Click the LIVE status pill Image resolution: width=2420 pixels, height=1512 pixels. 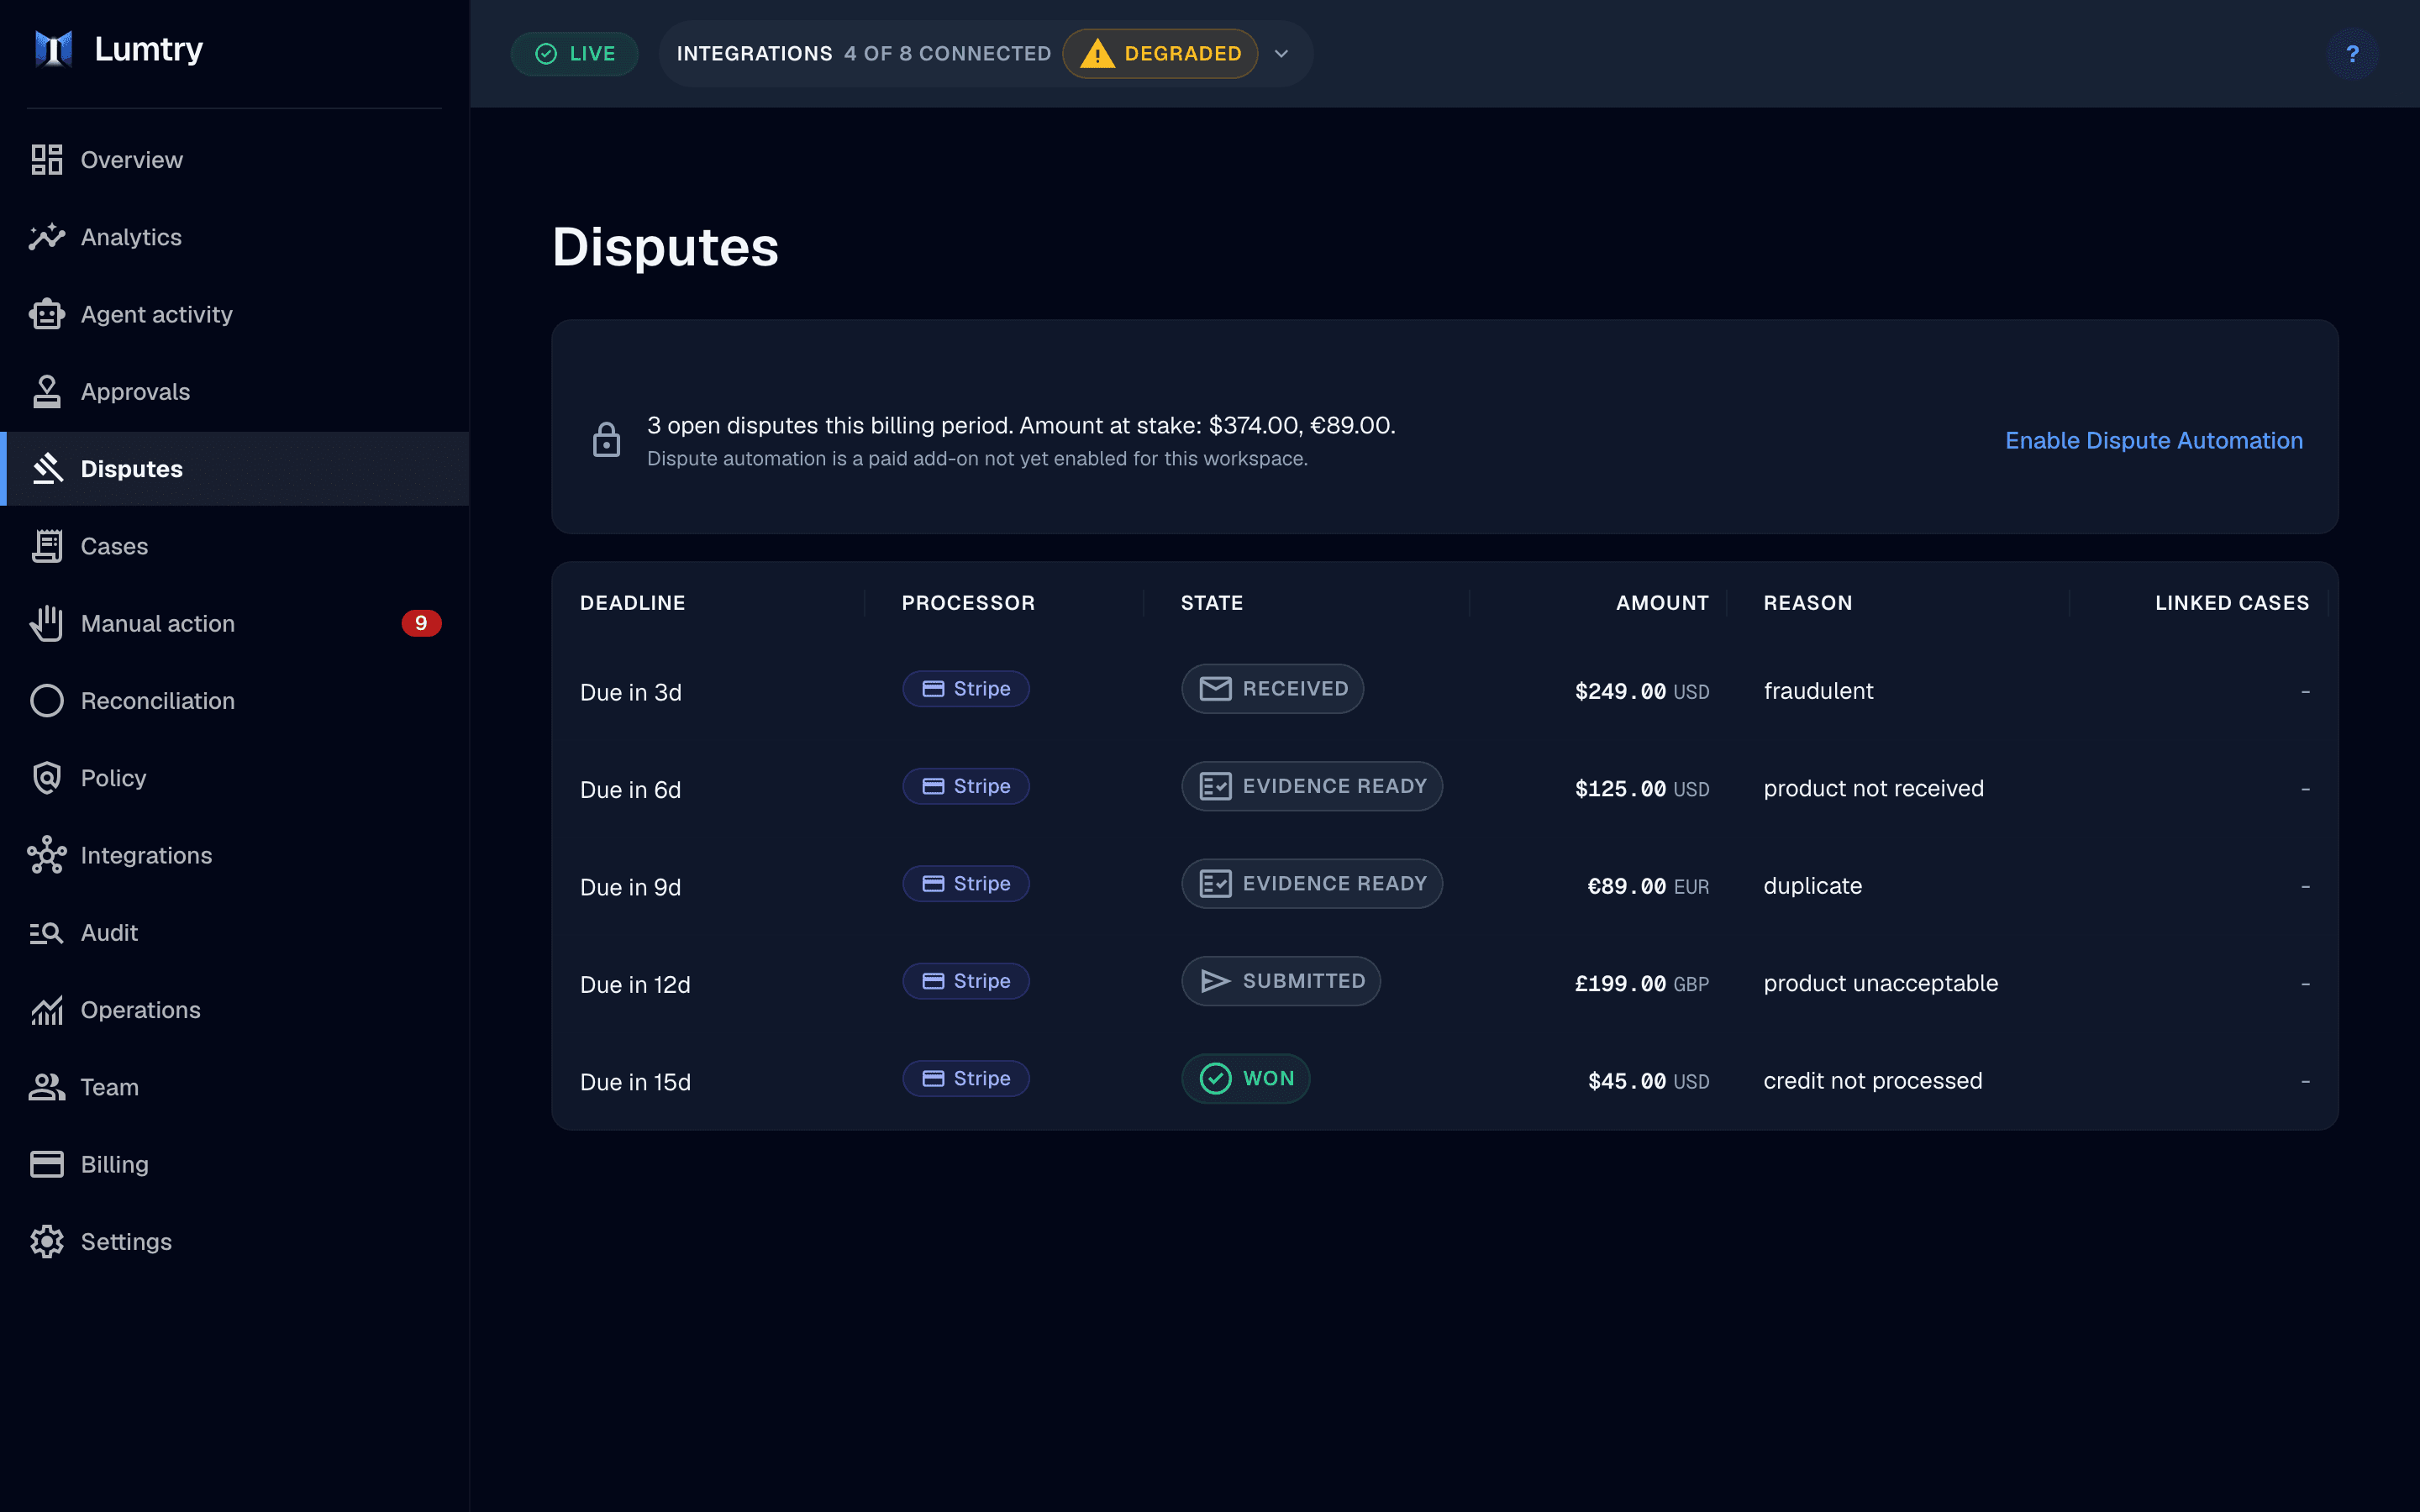coord(574,54)
